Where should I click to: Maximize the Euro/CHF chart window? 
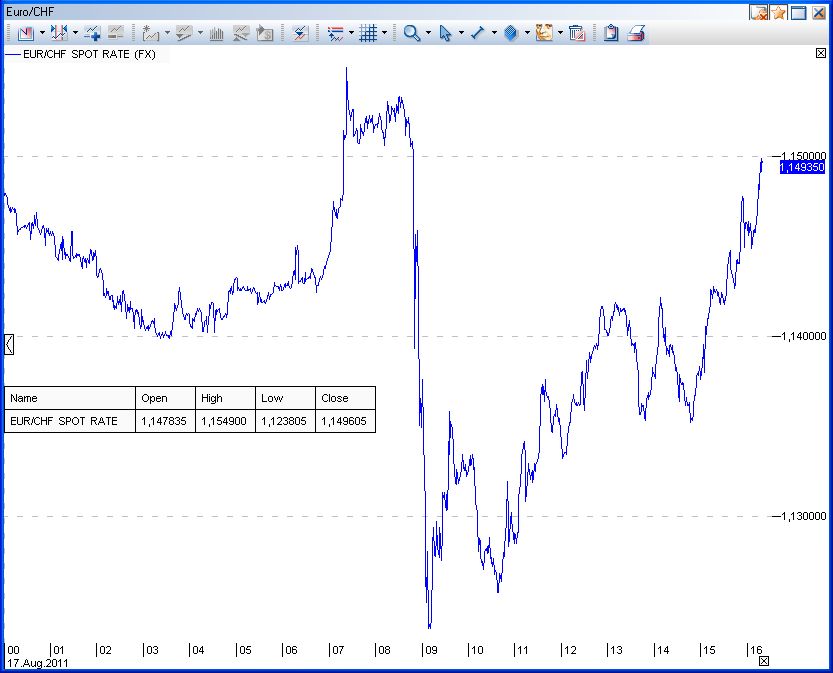(798, 12)
